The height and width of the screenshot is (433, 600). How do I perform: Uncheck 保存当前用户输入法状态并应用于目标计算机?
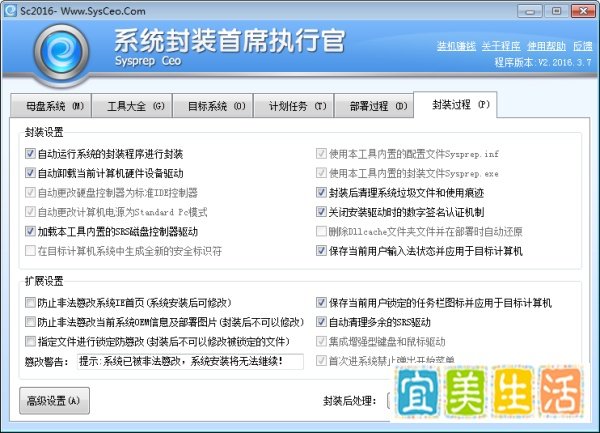pos(321,251)
